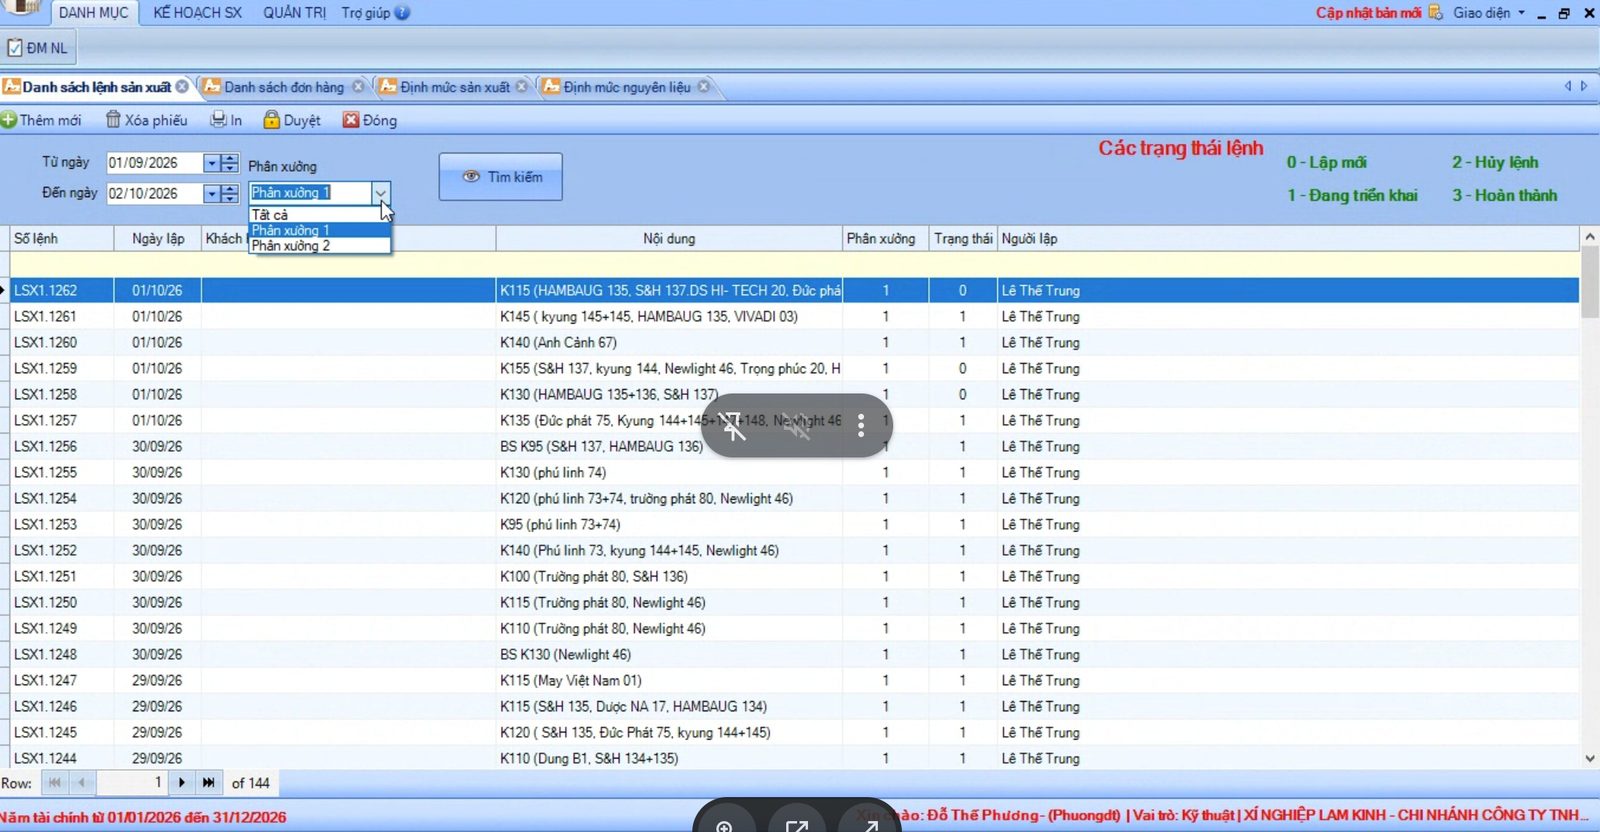Click the Cập nhật bản mới link

coord(1368,13)
